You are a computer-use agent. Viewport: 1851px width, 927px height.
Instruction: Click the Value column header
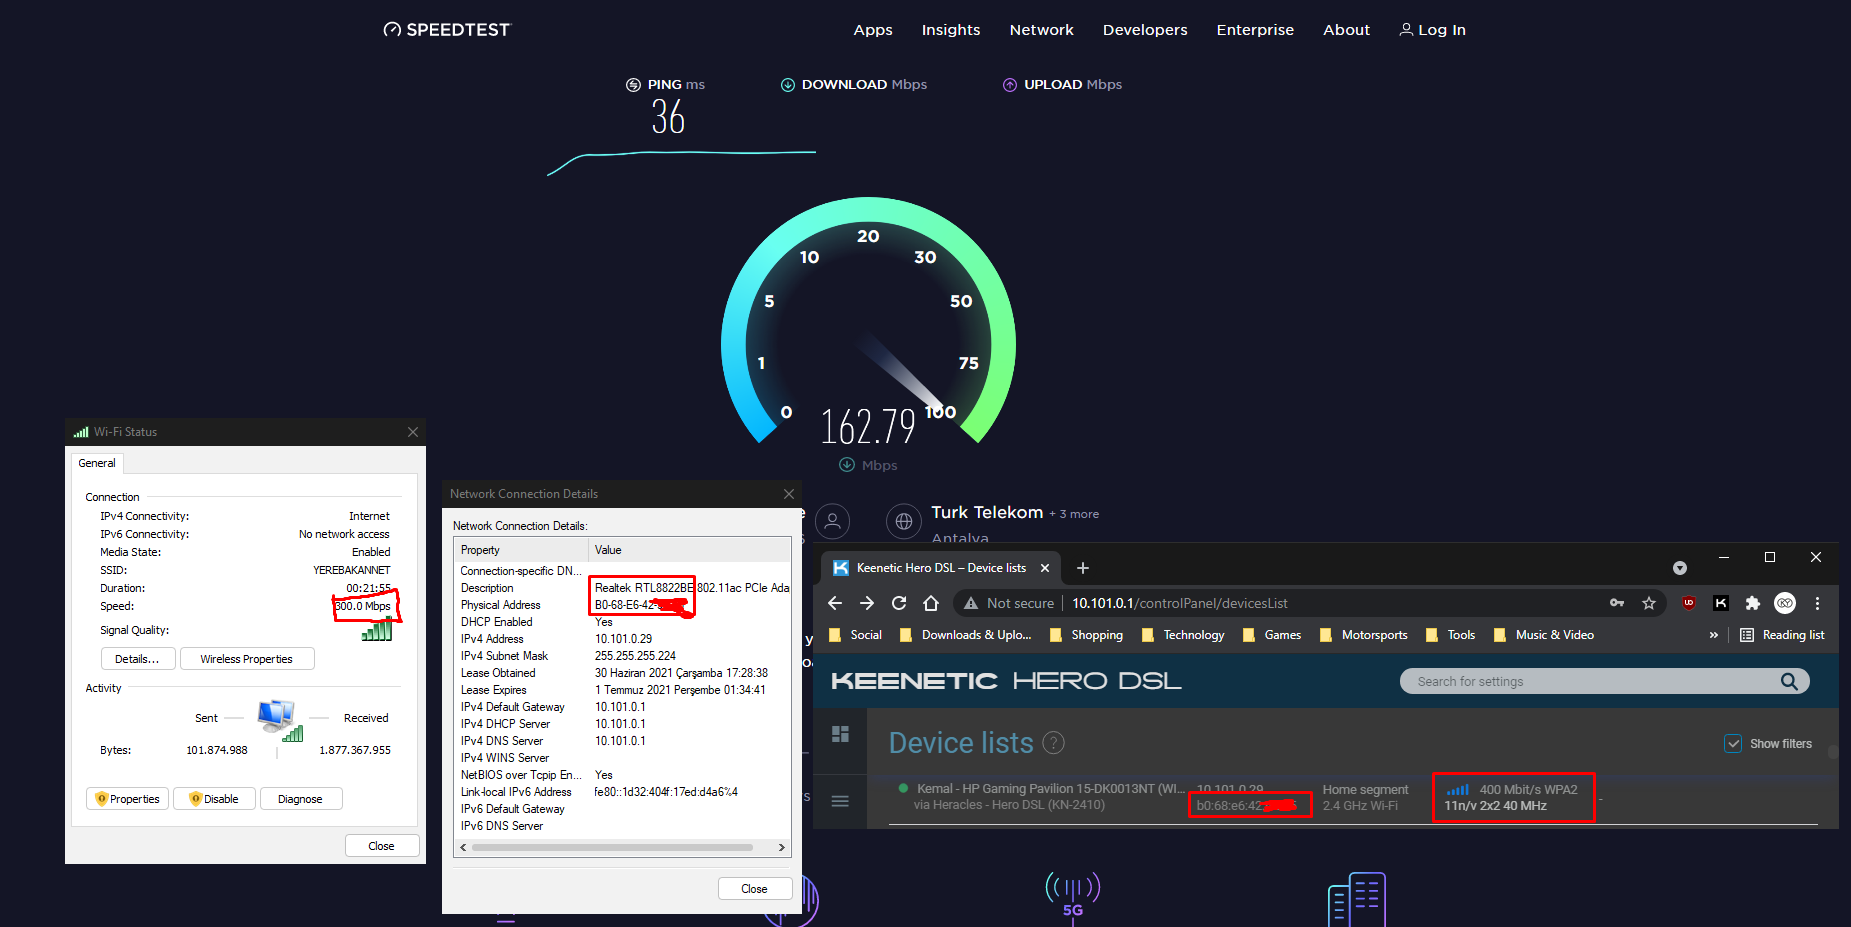pos(689,550)
